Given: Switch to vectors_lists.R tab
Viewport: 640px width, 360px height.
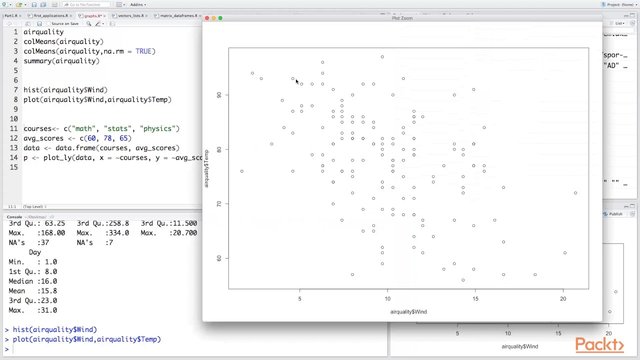Looking at the screenshot, I should coord(130,16).
